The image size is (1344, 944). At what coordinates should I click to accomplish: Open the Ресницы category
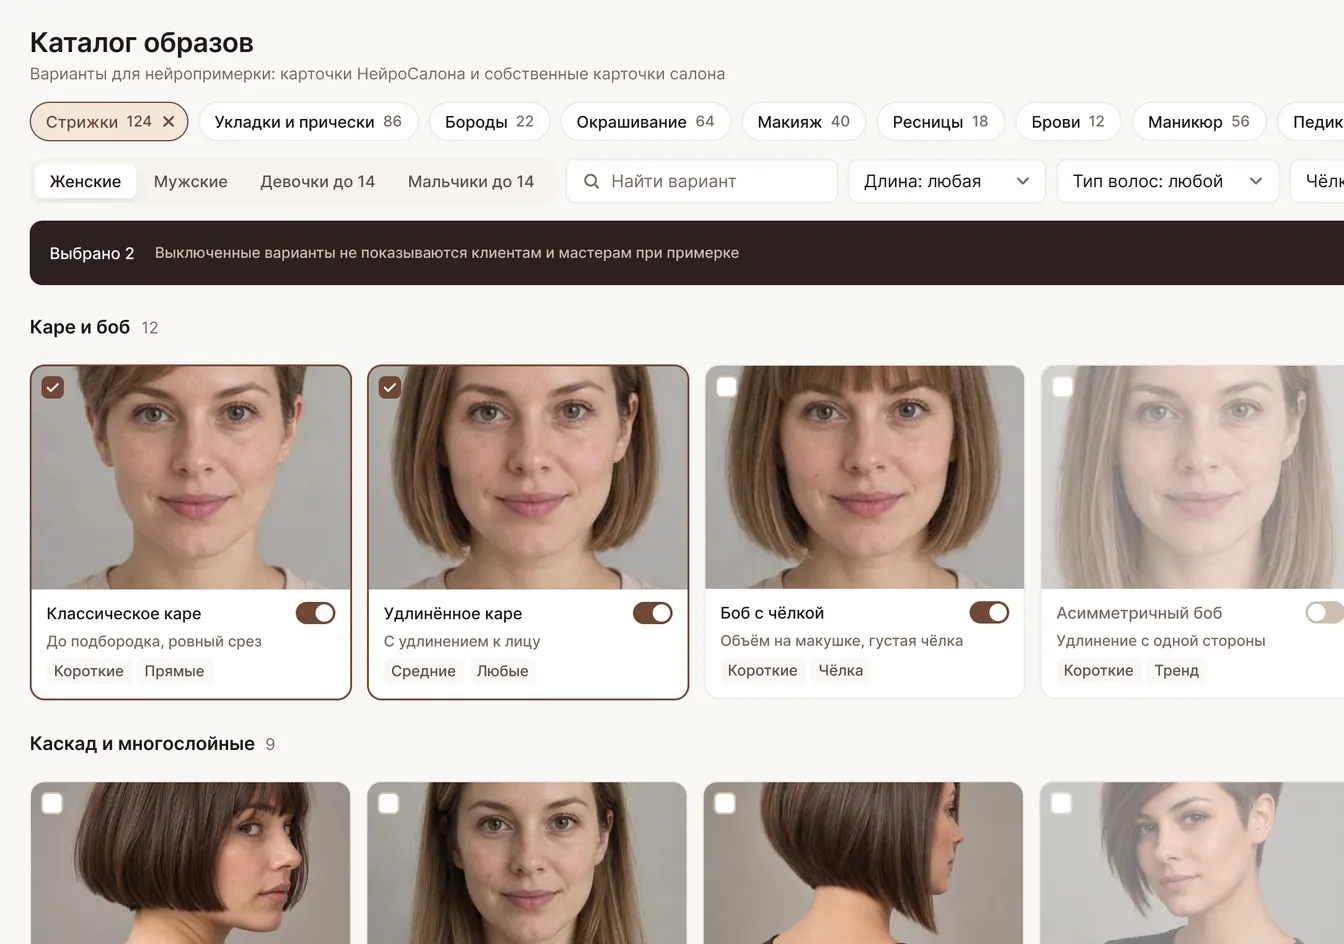tap(940, 121)
